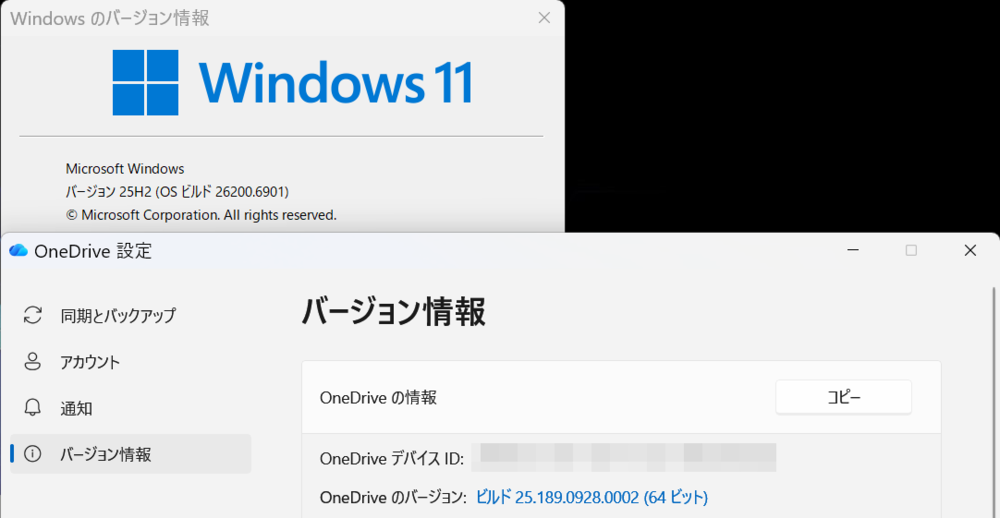The width and height of the screenshot is (1000, 518).
Task: Click the notification bell icon
Action: pyautogui.click(x=33, y=408)
